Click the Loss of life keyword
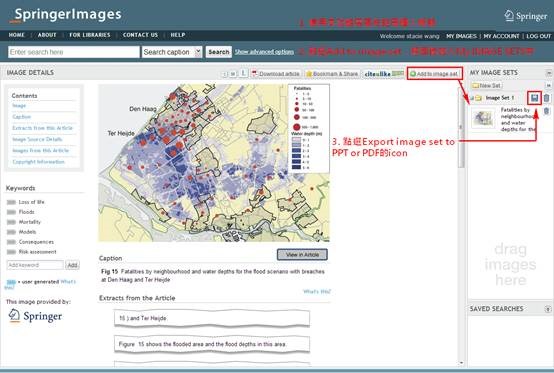This screenshot has width=554, height=373. (31, 202)
